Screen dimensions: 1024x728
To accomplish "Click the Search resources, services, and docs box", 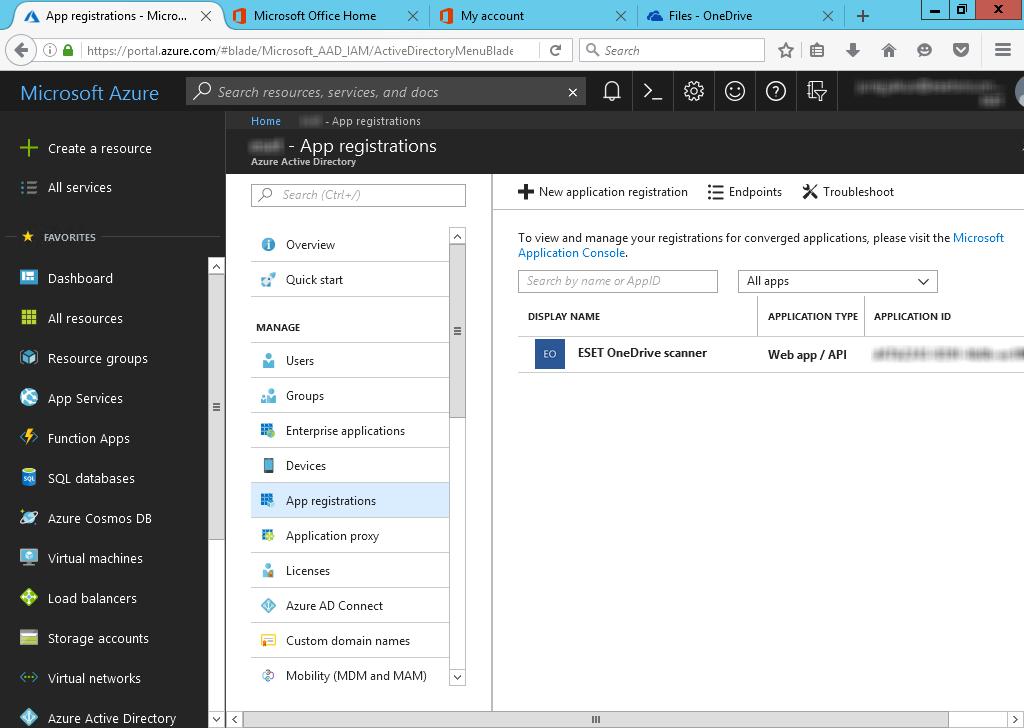I will 385,92.
